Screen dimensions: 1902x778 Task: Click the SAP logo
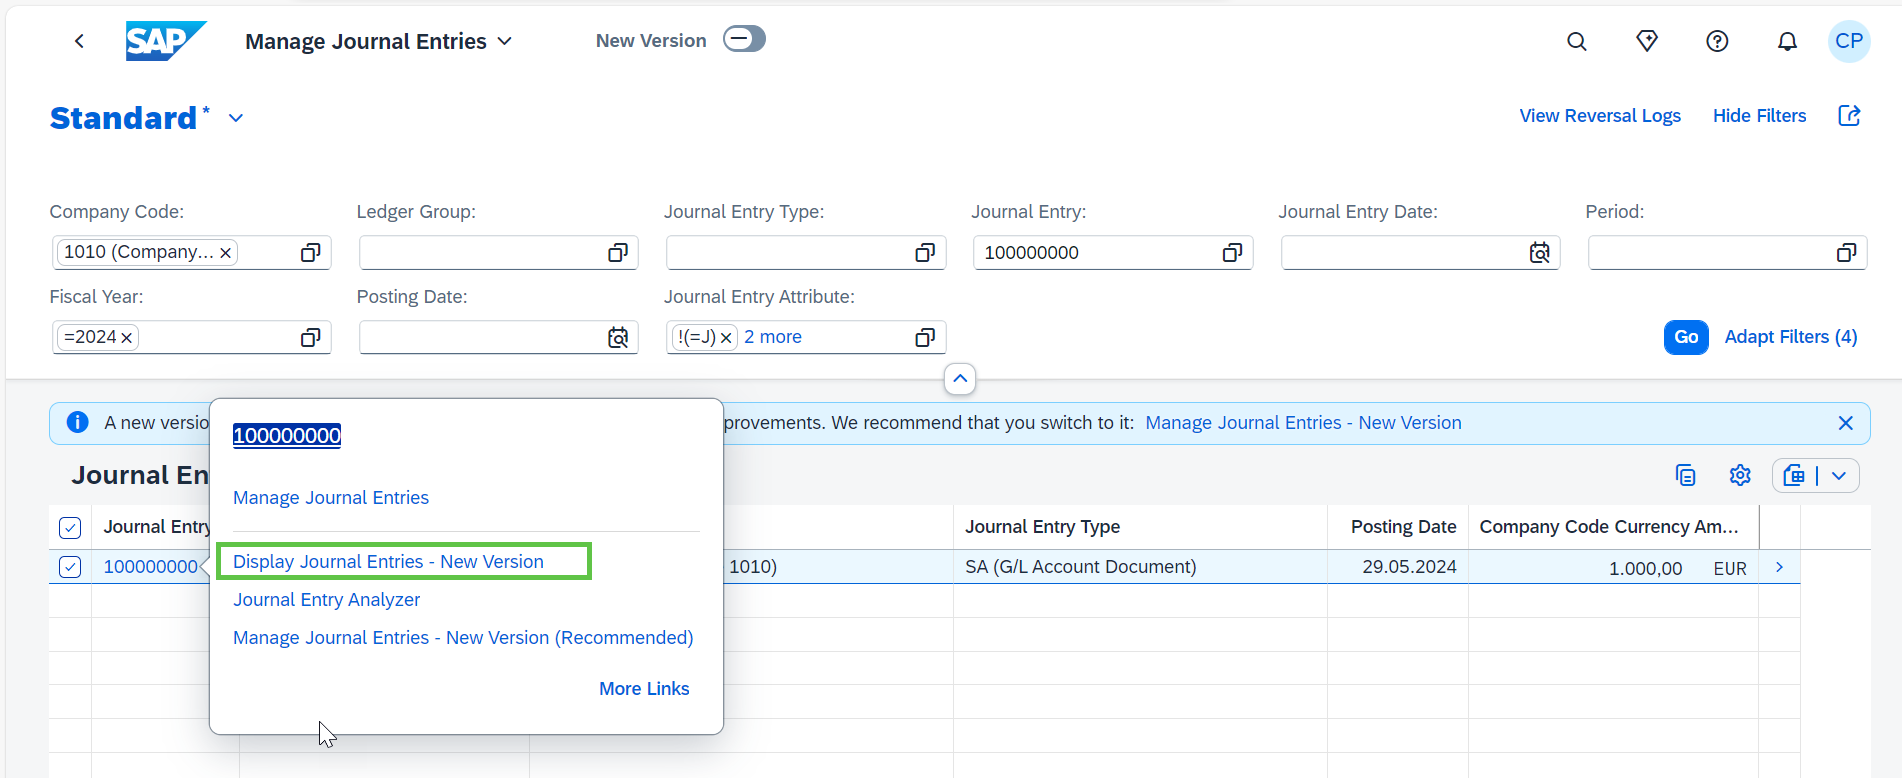coord(165,41)
